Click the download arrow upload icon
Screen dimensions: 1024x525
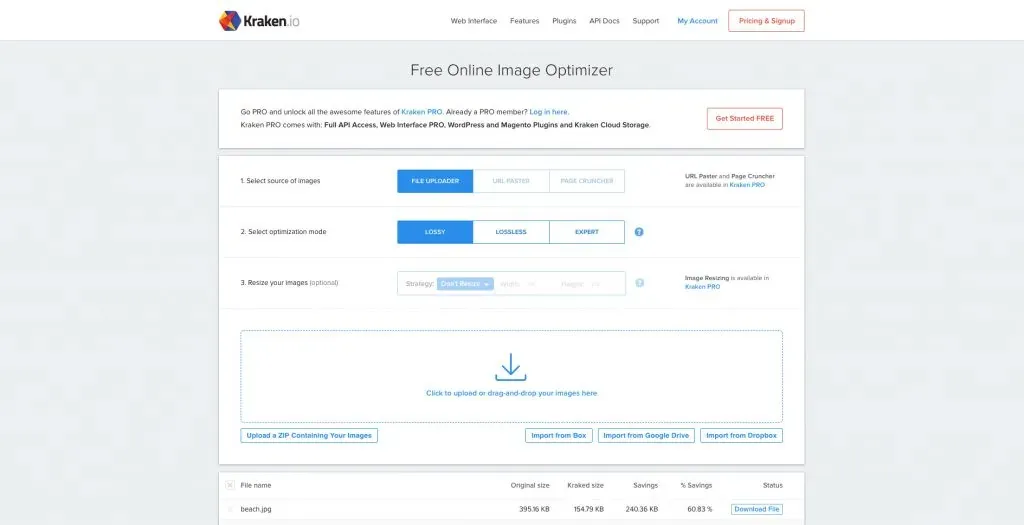click(x=511, y=367)
